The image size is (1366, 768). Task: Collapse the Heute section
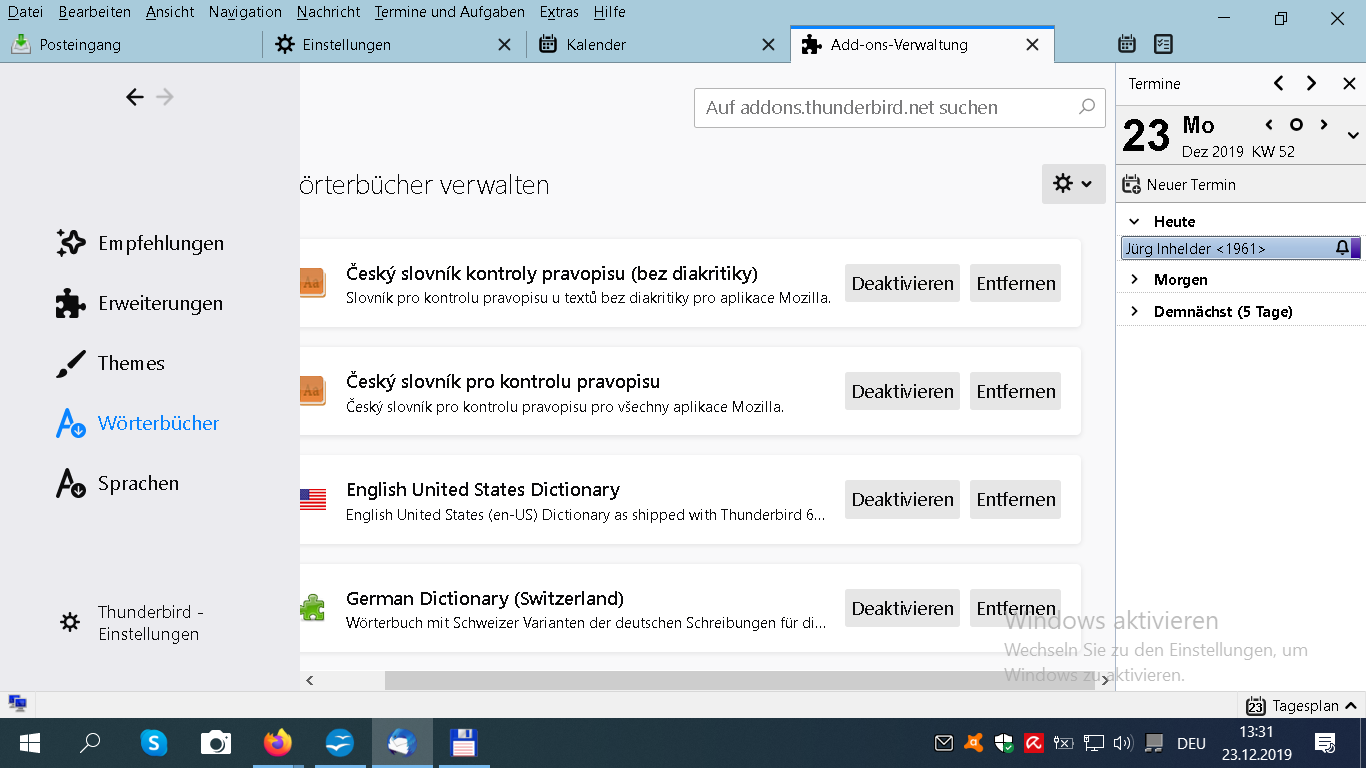pos(1134,221)
